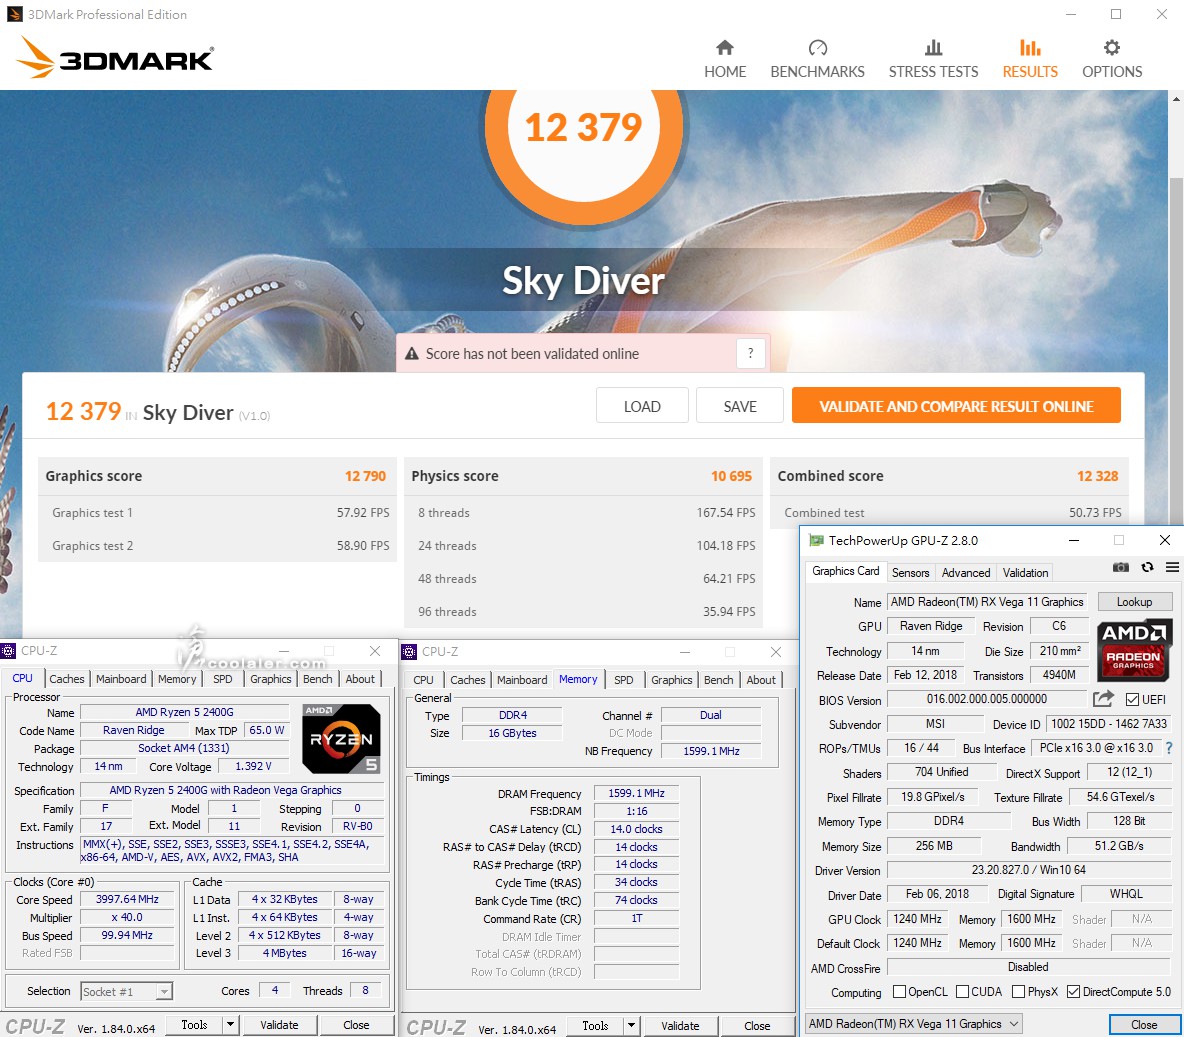Click the SAVE button in 3DMark
The image size is (1184, 1037).
pos(740,406)
